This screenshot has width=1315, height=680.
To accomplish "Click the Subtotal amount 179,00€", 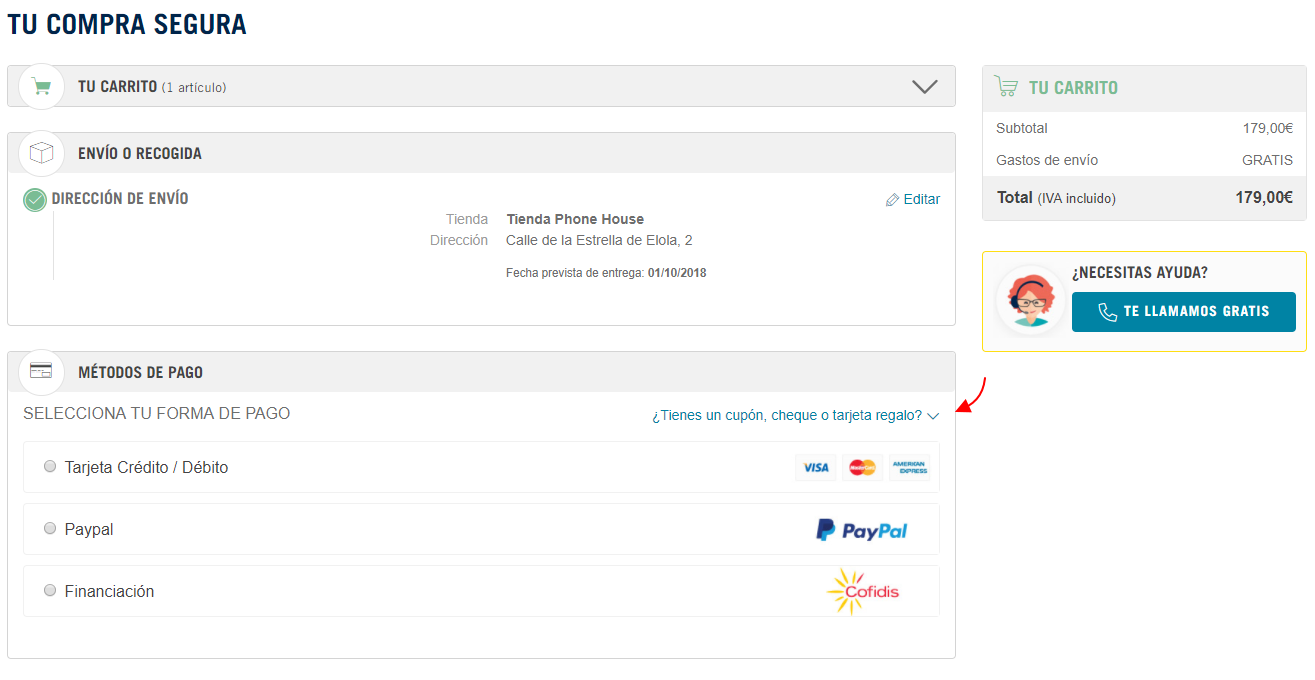I will [1268, 128].
